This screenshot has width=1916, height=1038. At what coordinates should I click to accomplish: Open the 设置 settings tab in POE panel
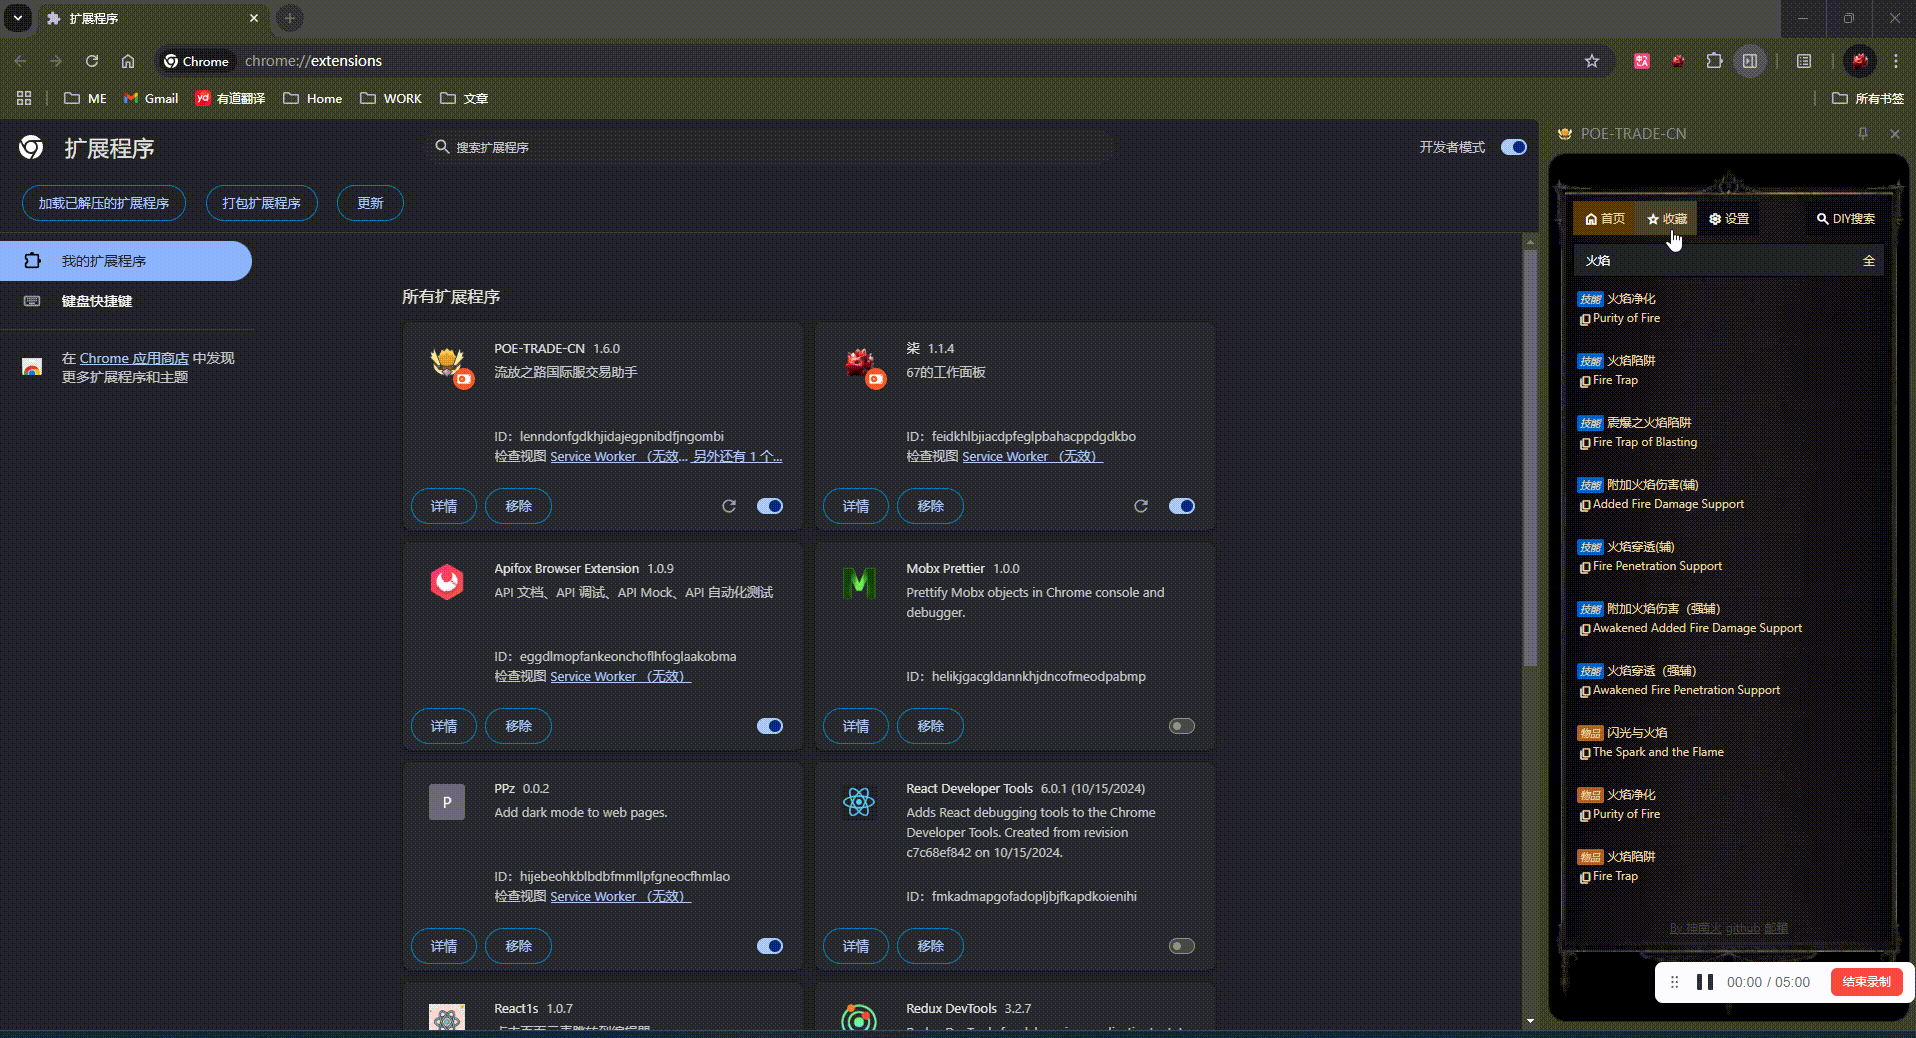(1729, 219)
